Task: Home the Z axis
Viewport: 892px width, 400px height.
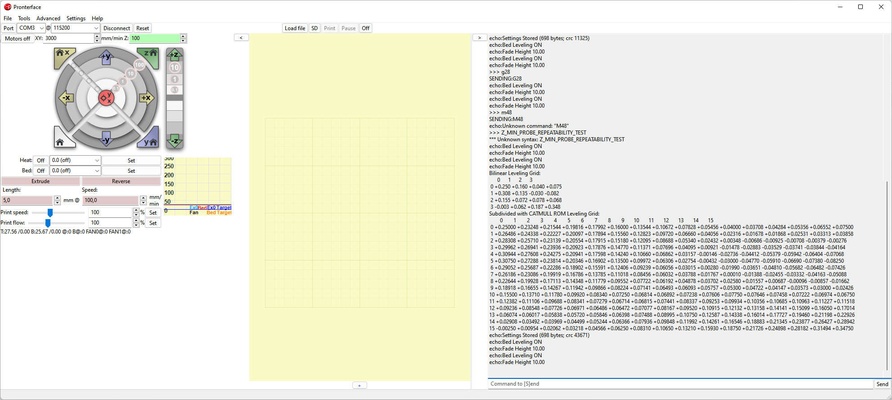Action: coord(149,56)
